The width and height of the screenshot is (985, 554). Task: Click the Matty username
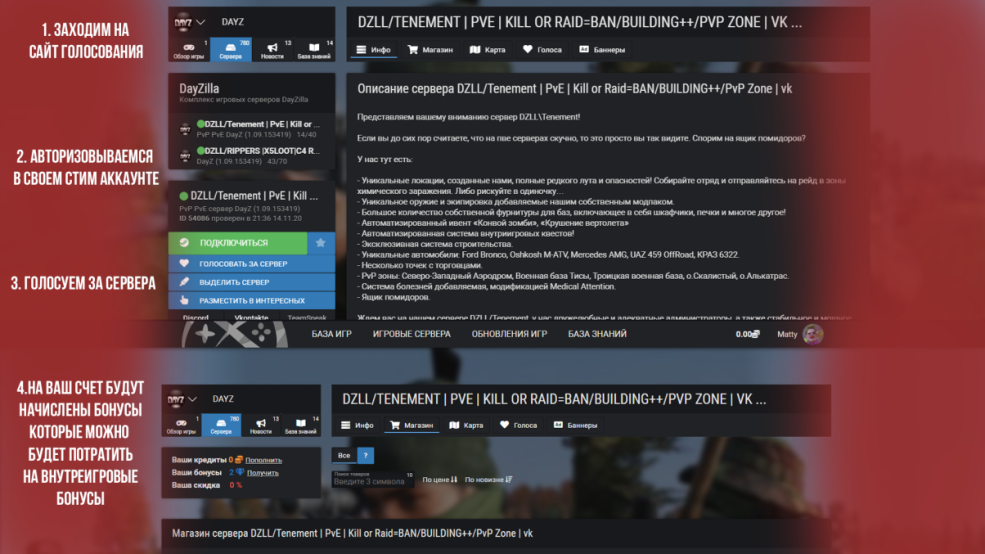(x=787, y=334)
